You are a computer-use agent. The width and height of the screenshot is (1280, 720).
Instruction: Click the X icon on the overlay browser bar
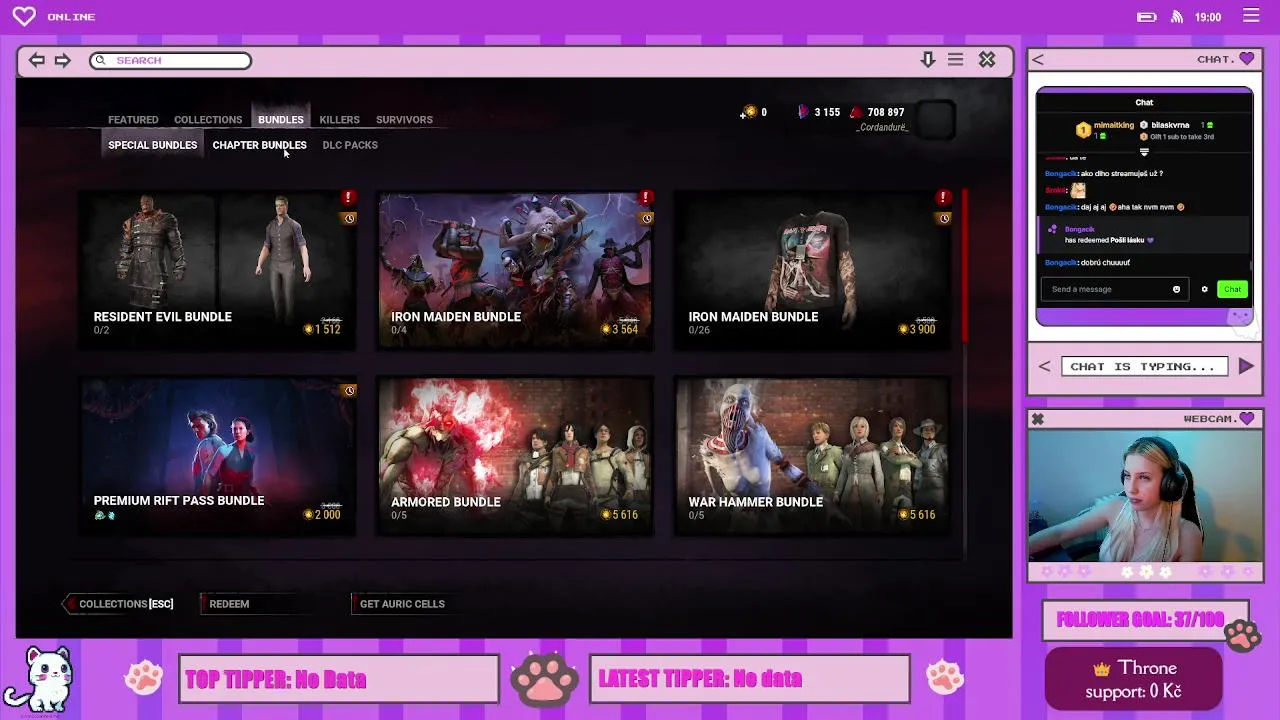point(987,60)
